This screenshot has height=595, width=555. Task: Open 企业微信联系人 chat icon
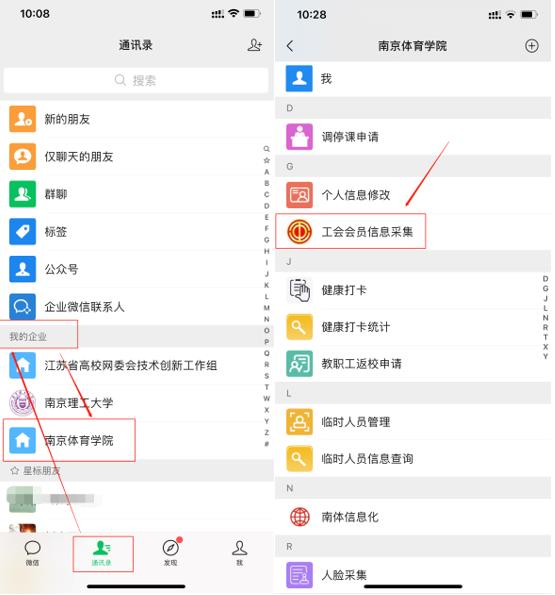pos(22,307)
